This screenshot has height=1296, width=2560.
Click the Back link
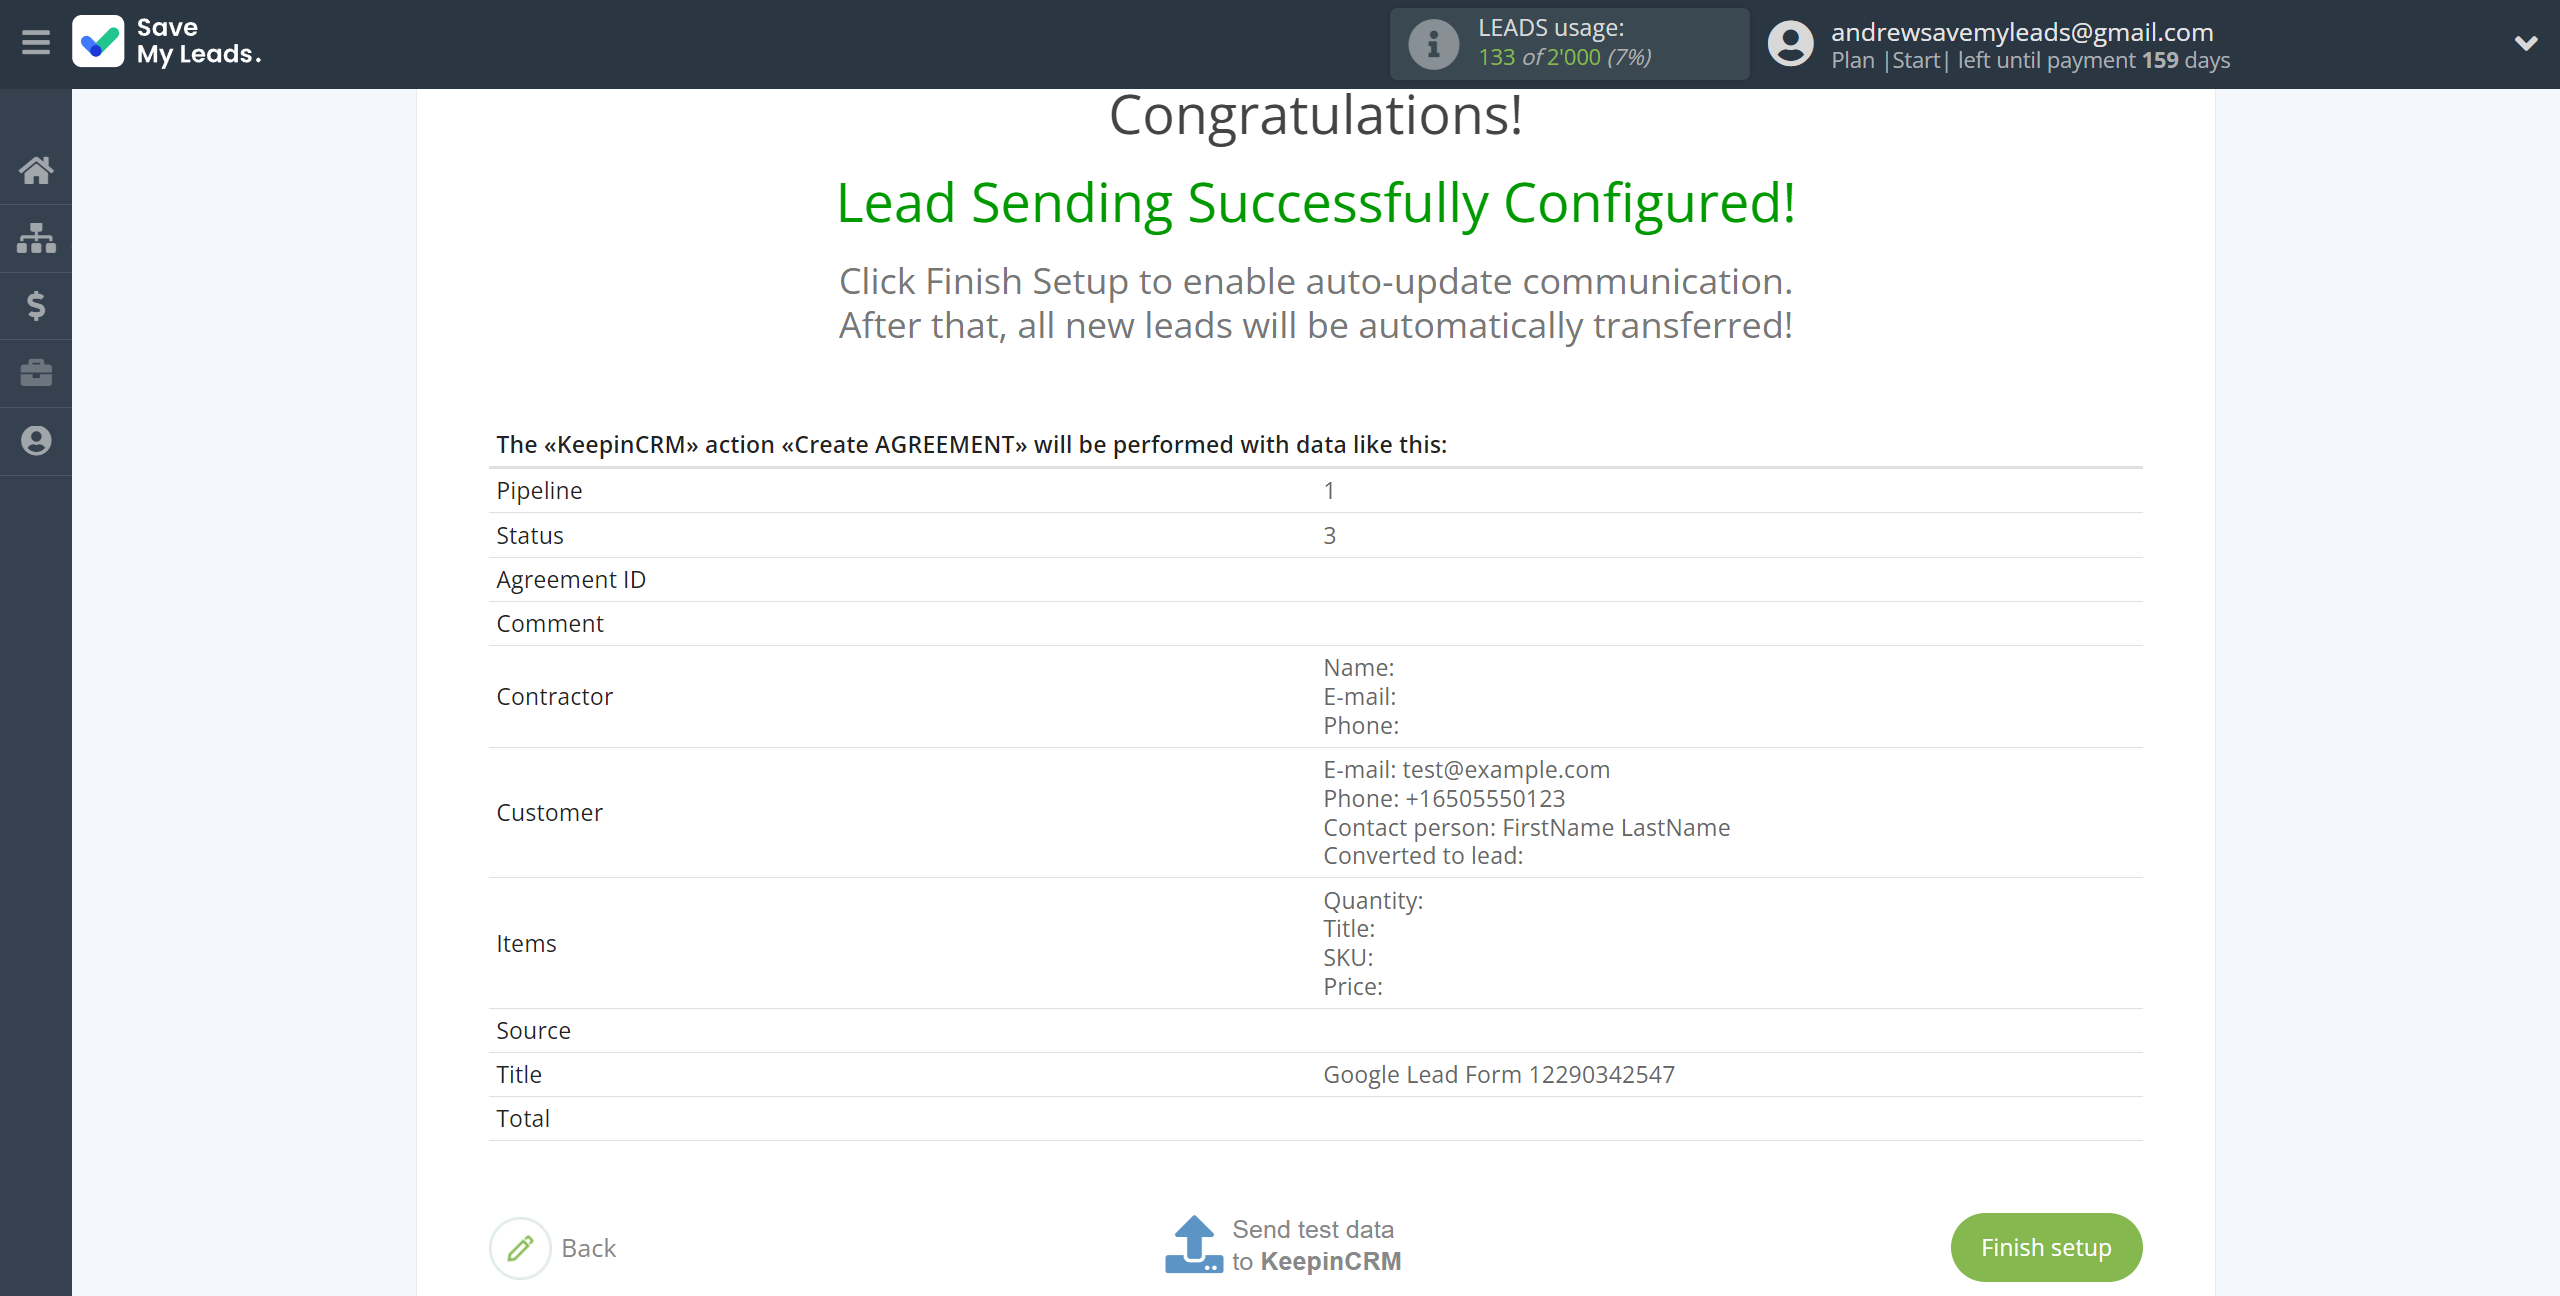click(x=588, y=1248)
